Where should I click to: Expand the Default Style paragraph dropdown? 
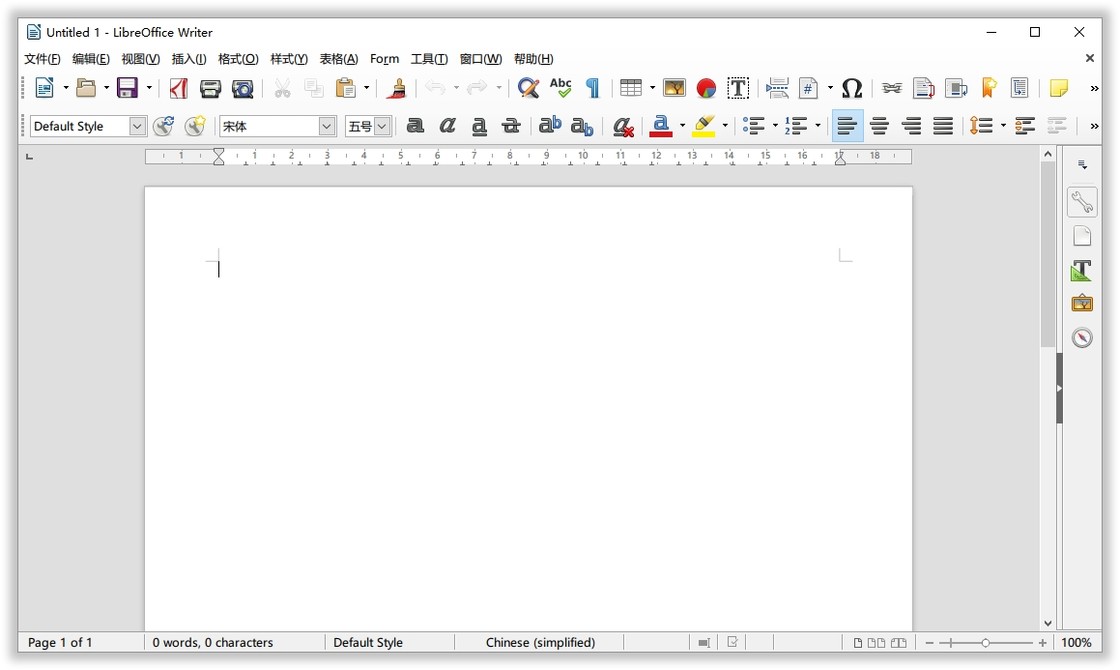pos(137,126)
